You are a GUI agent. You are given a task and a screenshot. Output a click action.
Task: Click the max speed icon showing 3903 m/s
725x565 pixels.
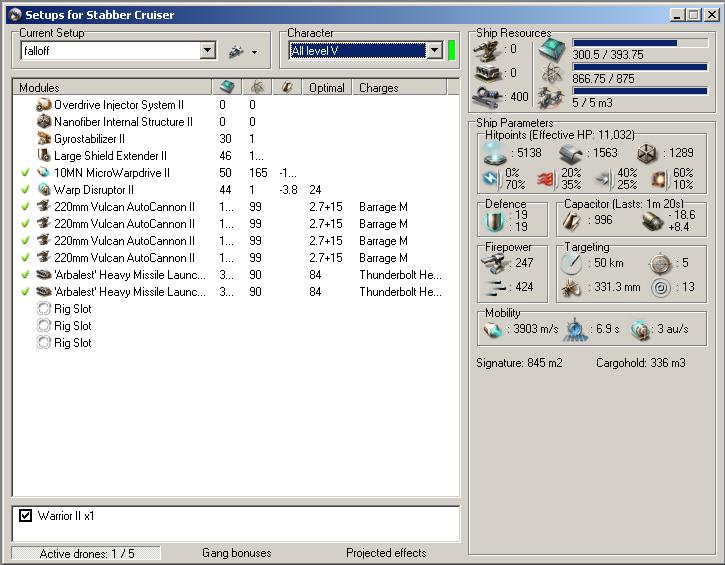(492, 330)
